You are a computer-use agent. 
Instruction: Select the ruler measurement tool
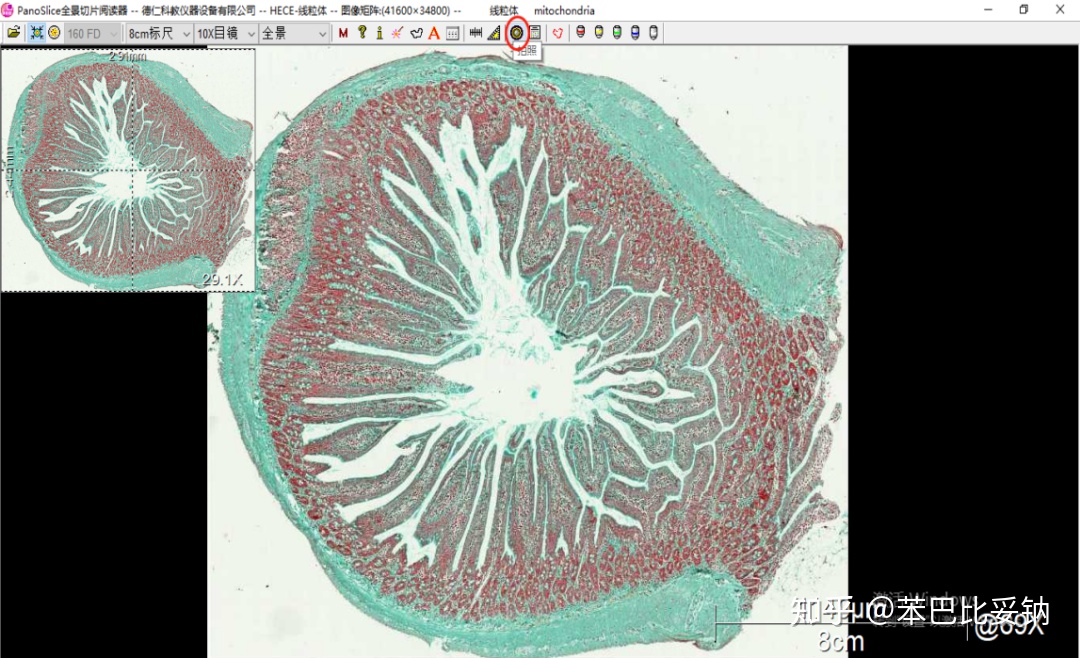pyautogui.click(x=476, y=33)
